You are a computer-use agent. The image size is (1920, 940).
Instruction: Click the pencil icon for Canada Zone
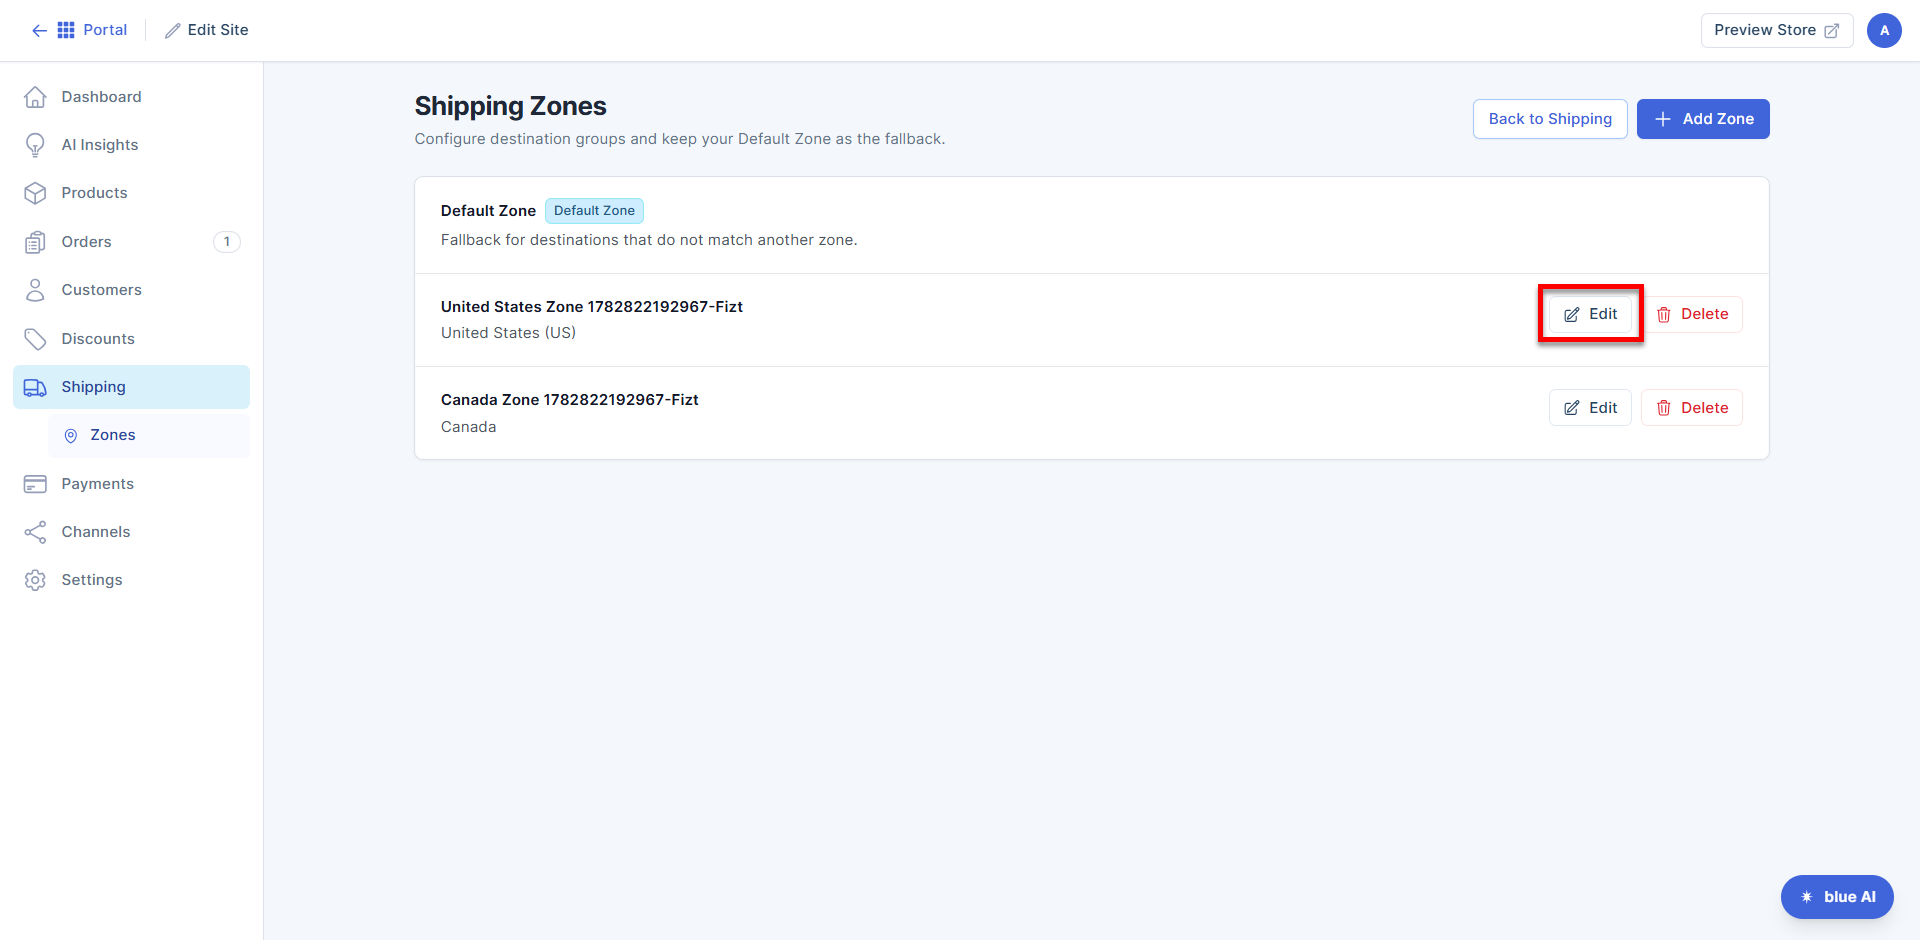click(x=1572, y=408)
